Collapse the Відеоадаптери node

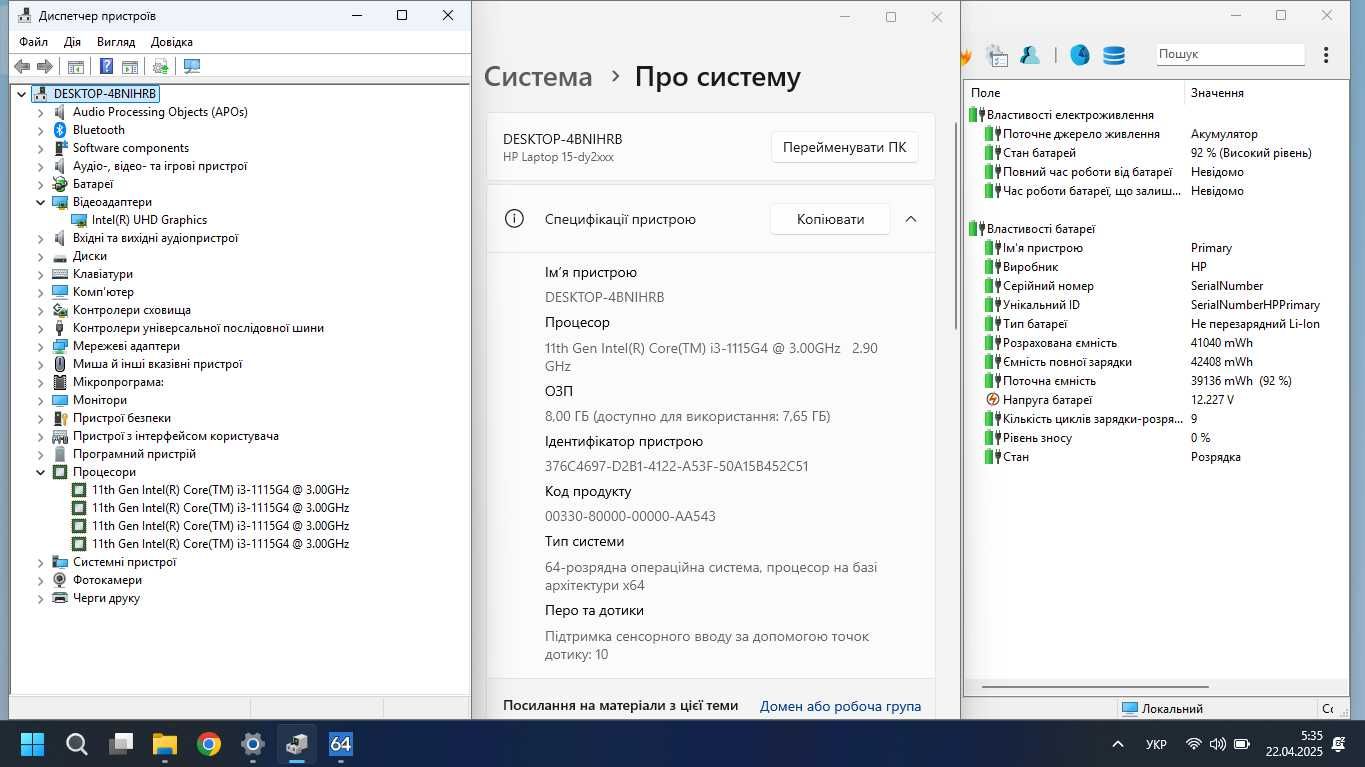[41, 202]
